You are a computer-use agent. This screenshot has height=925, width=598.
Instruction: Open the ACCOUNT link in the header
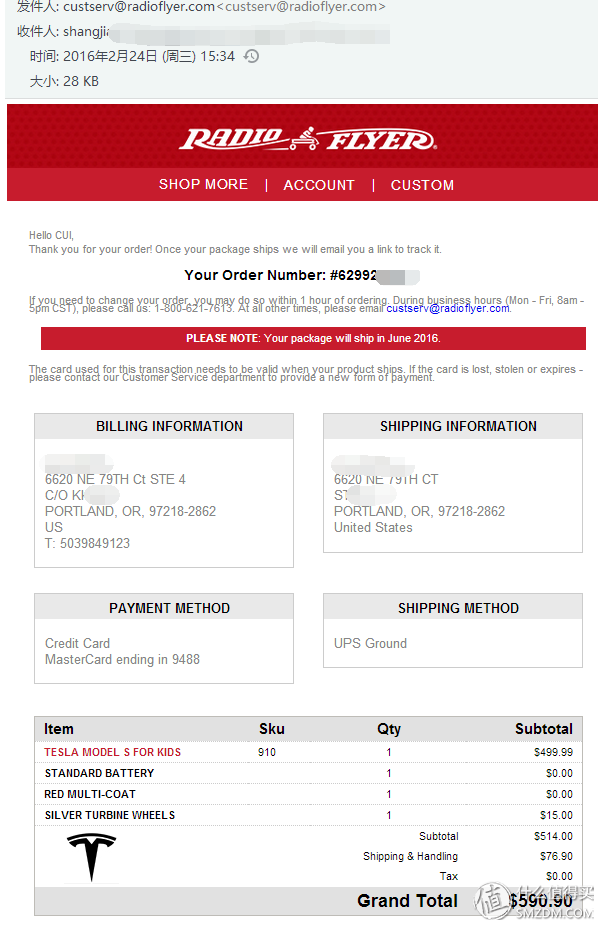[319, 185]
